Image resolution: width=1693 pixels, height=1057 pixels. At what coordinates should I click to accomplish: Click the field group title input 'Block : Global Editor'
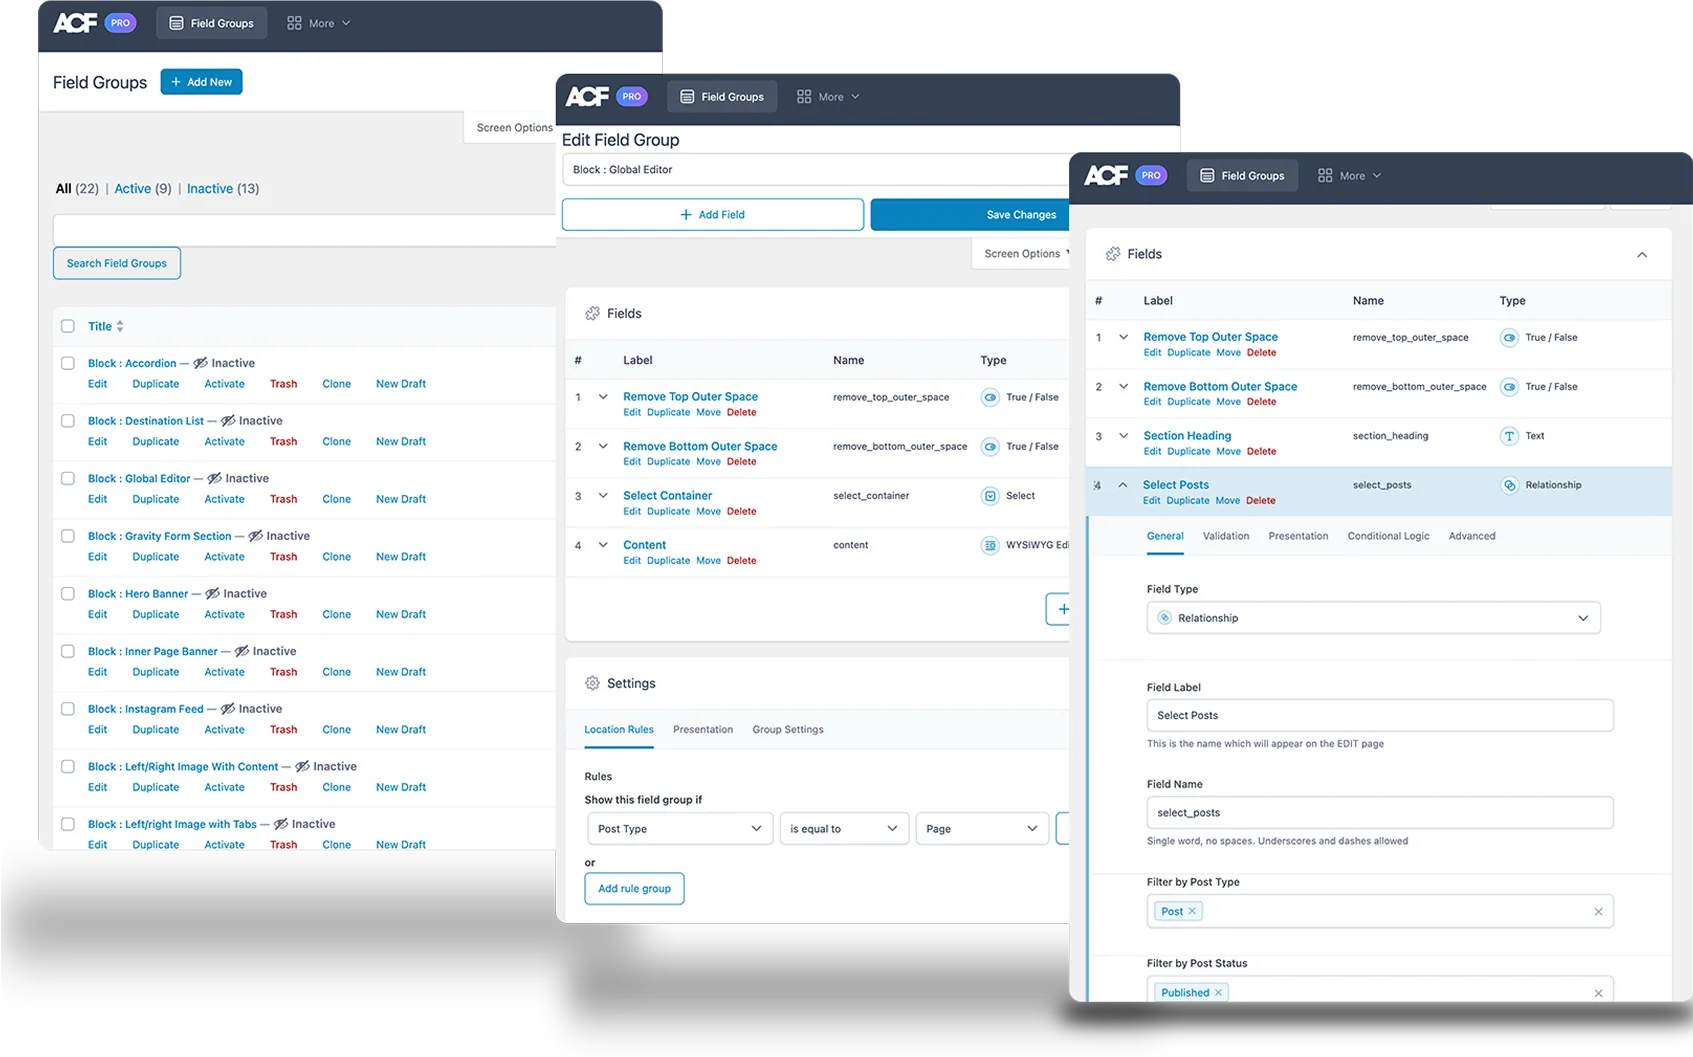(x=816, y=170)
